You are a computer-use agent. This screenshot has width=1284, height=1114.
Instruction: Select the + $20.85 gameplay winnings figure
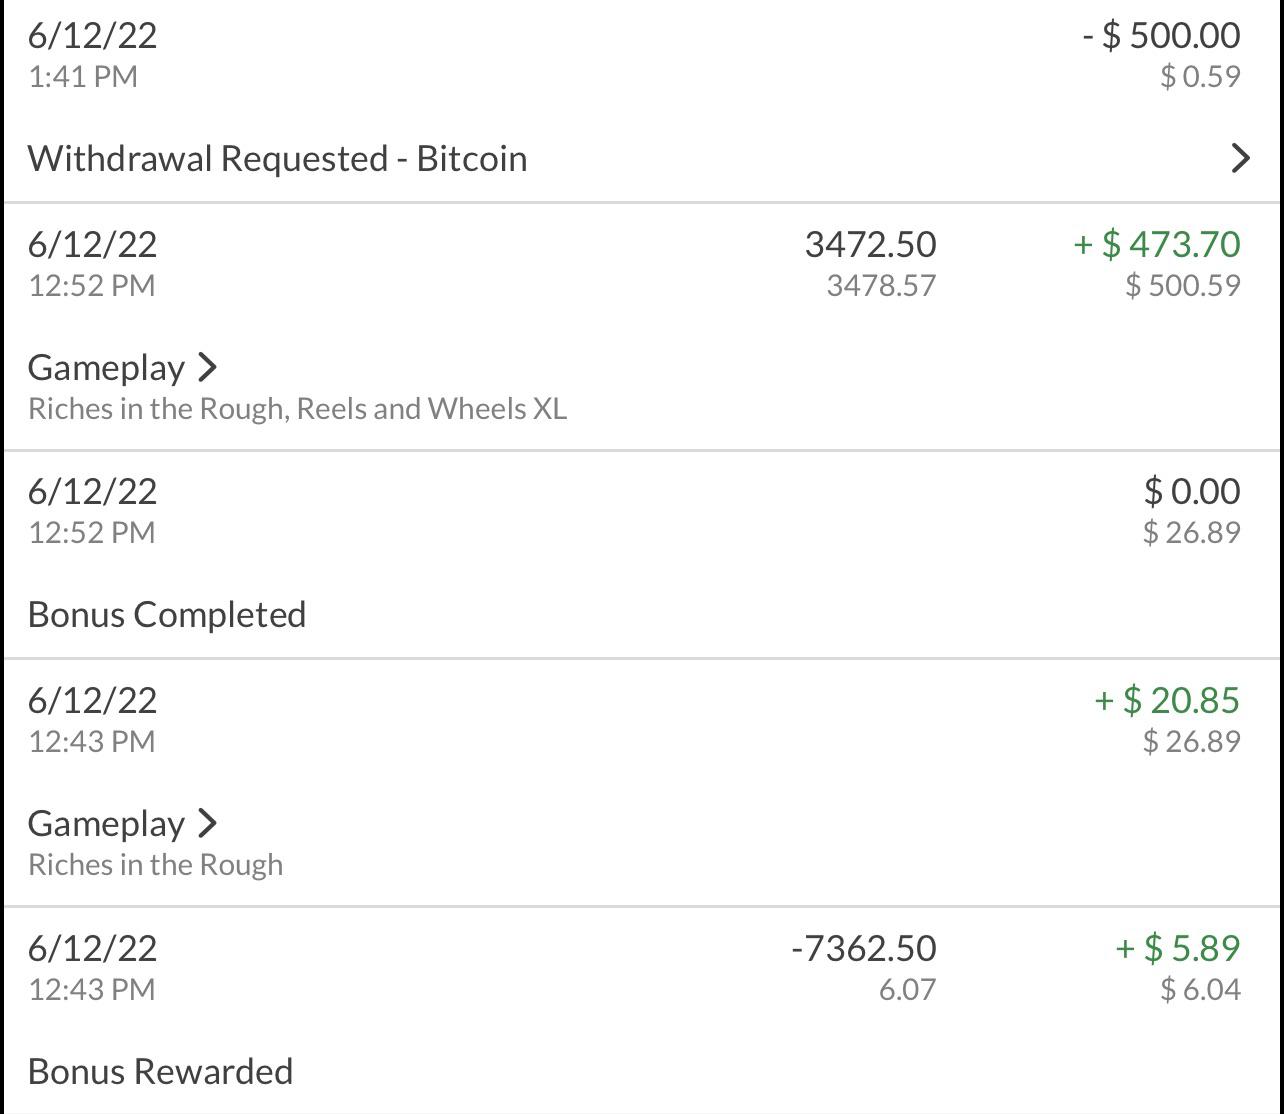pyautogui.click(x=1168, y=701)
